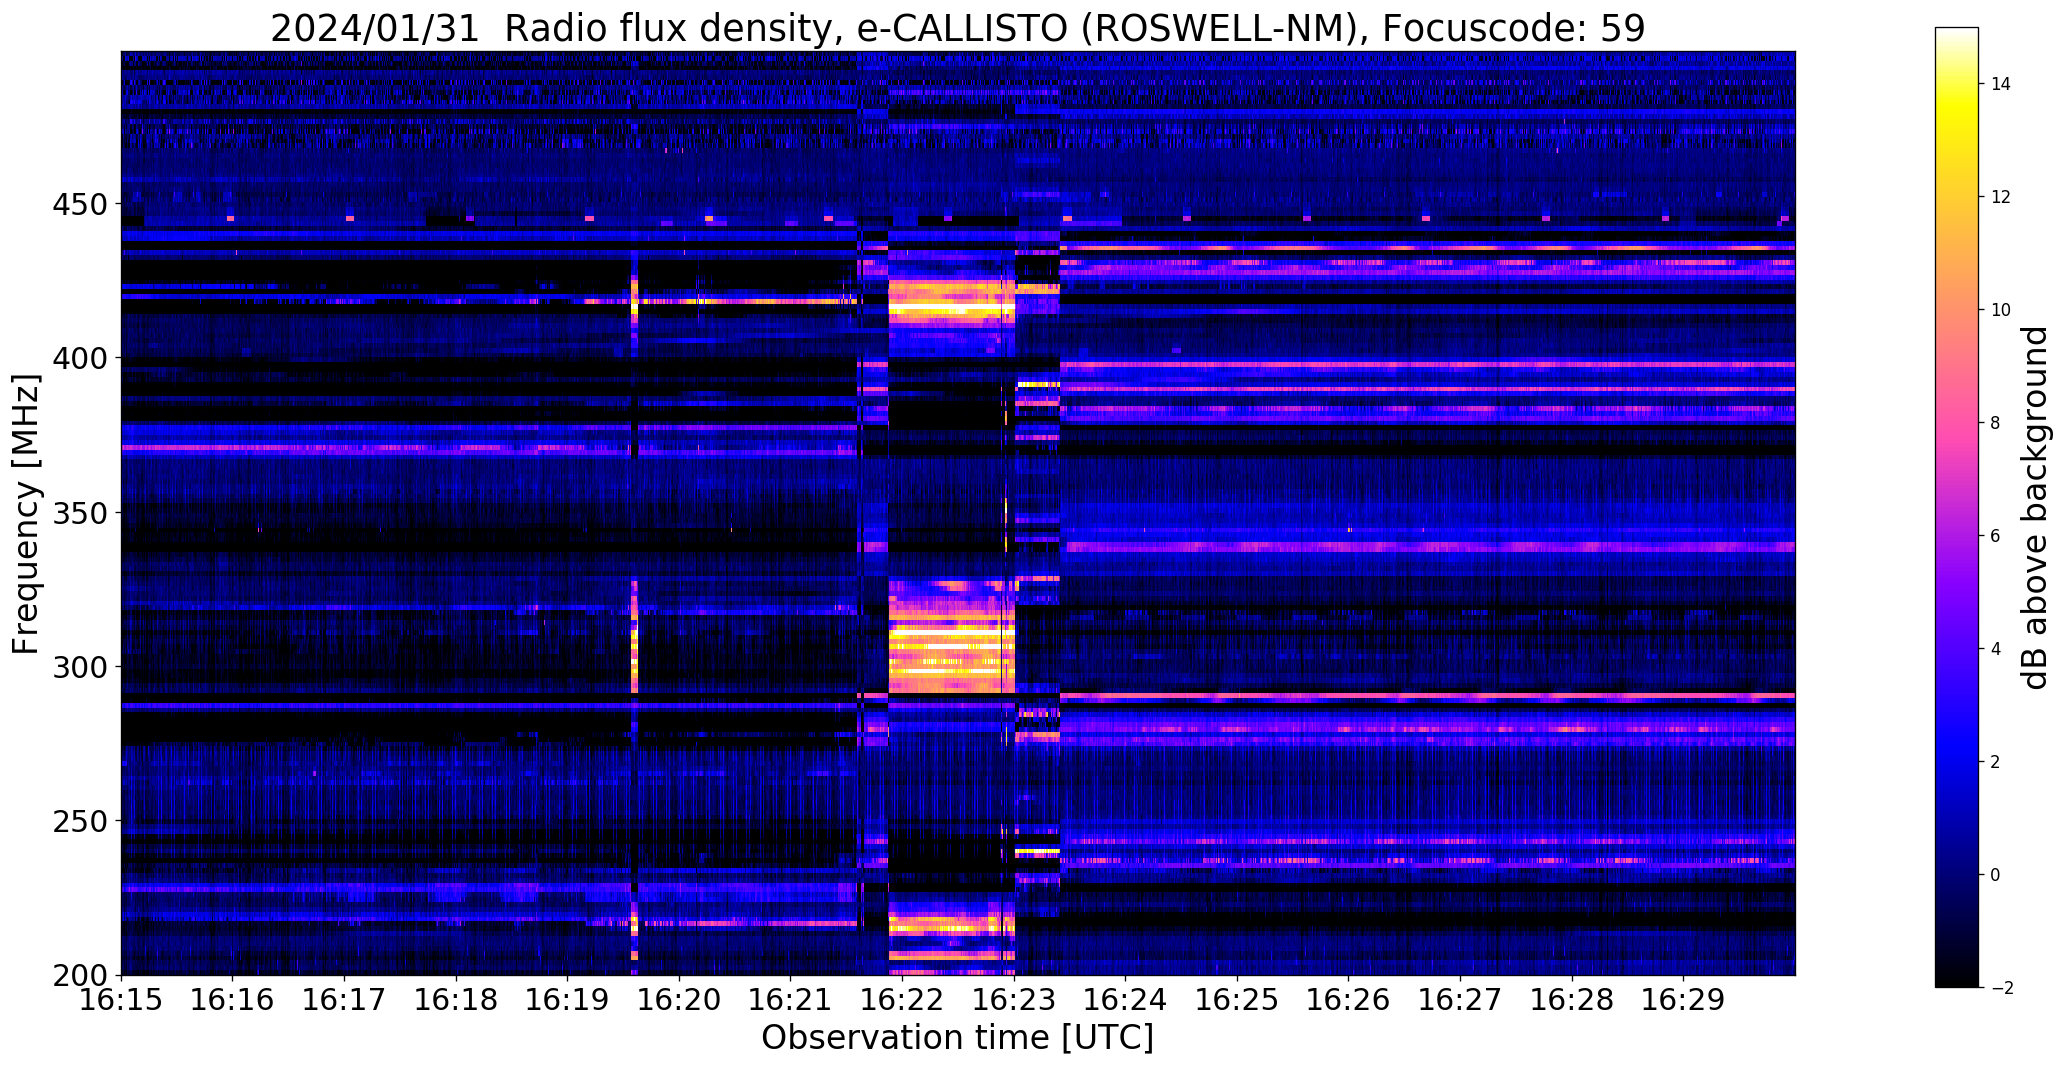Click the 16:19 time tick label
Screen dimensions: 2066x1067
568,999
